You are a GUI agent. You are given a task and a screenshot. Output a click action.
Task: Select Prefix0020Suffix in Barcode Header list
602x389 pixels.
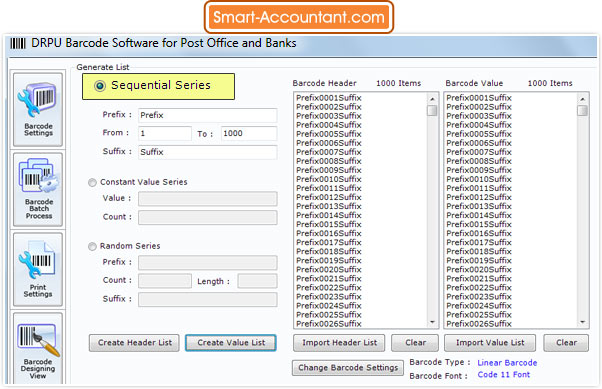point(329,270)
